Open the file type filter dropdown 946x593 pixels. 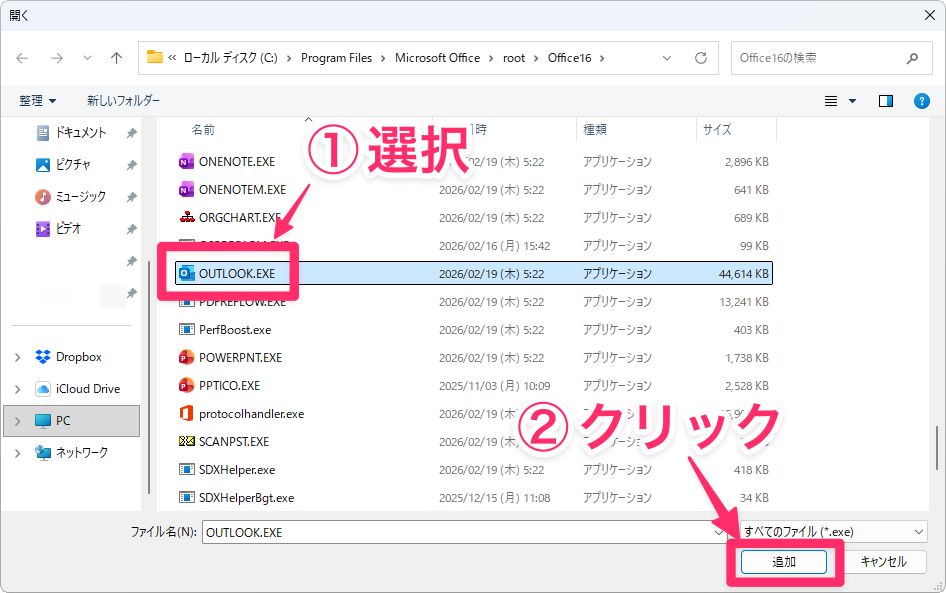pos(833,532)
